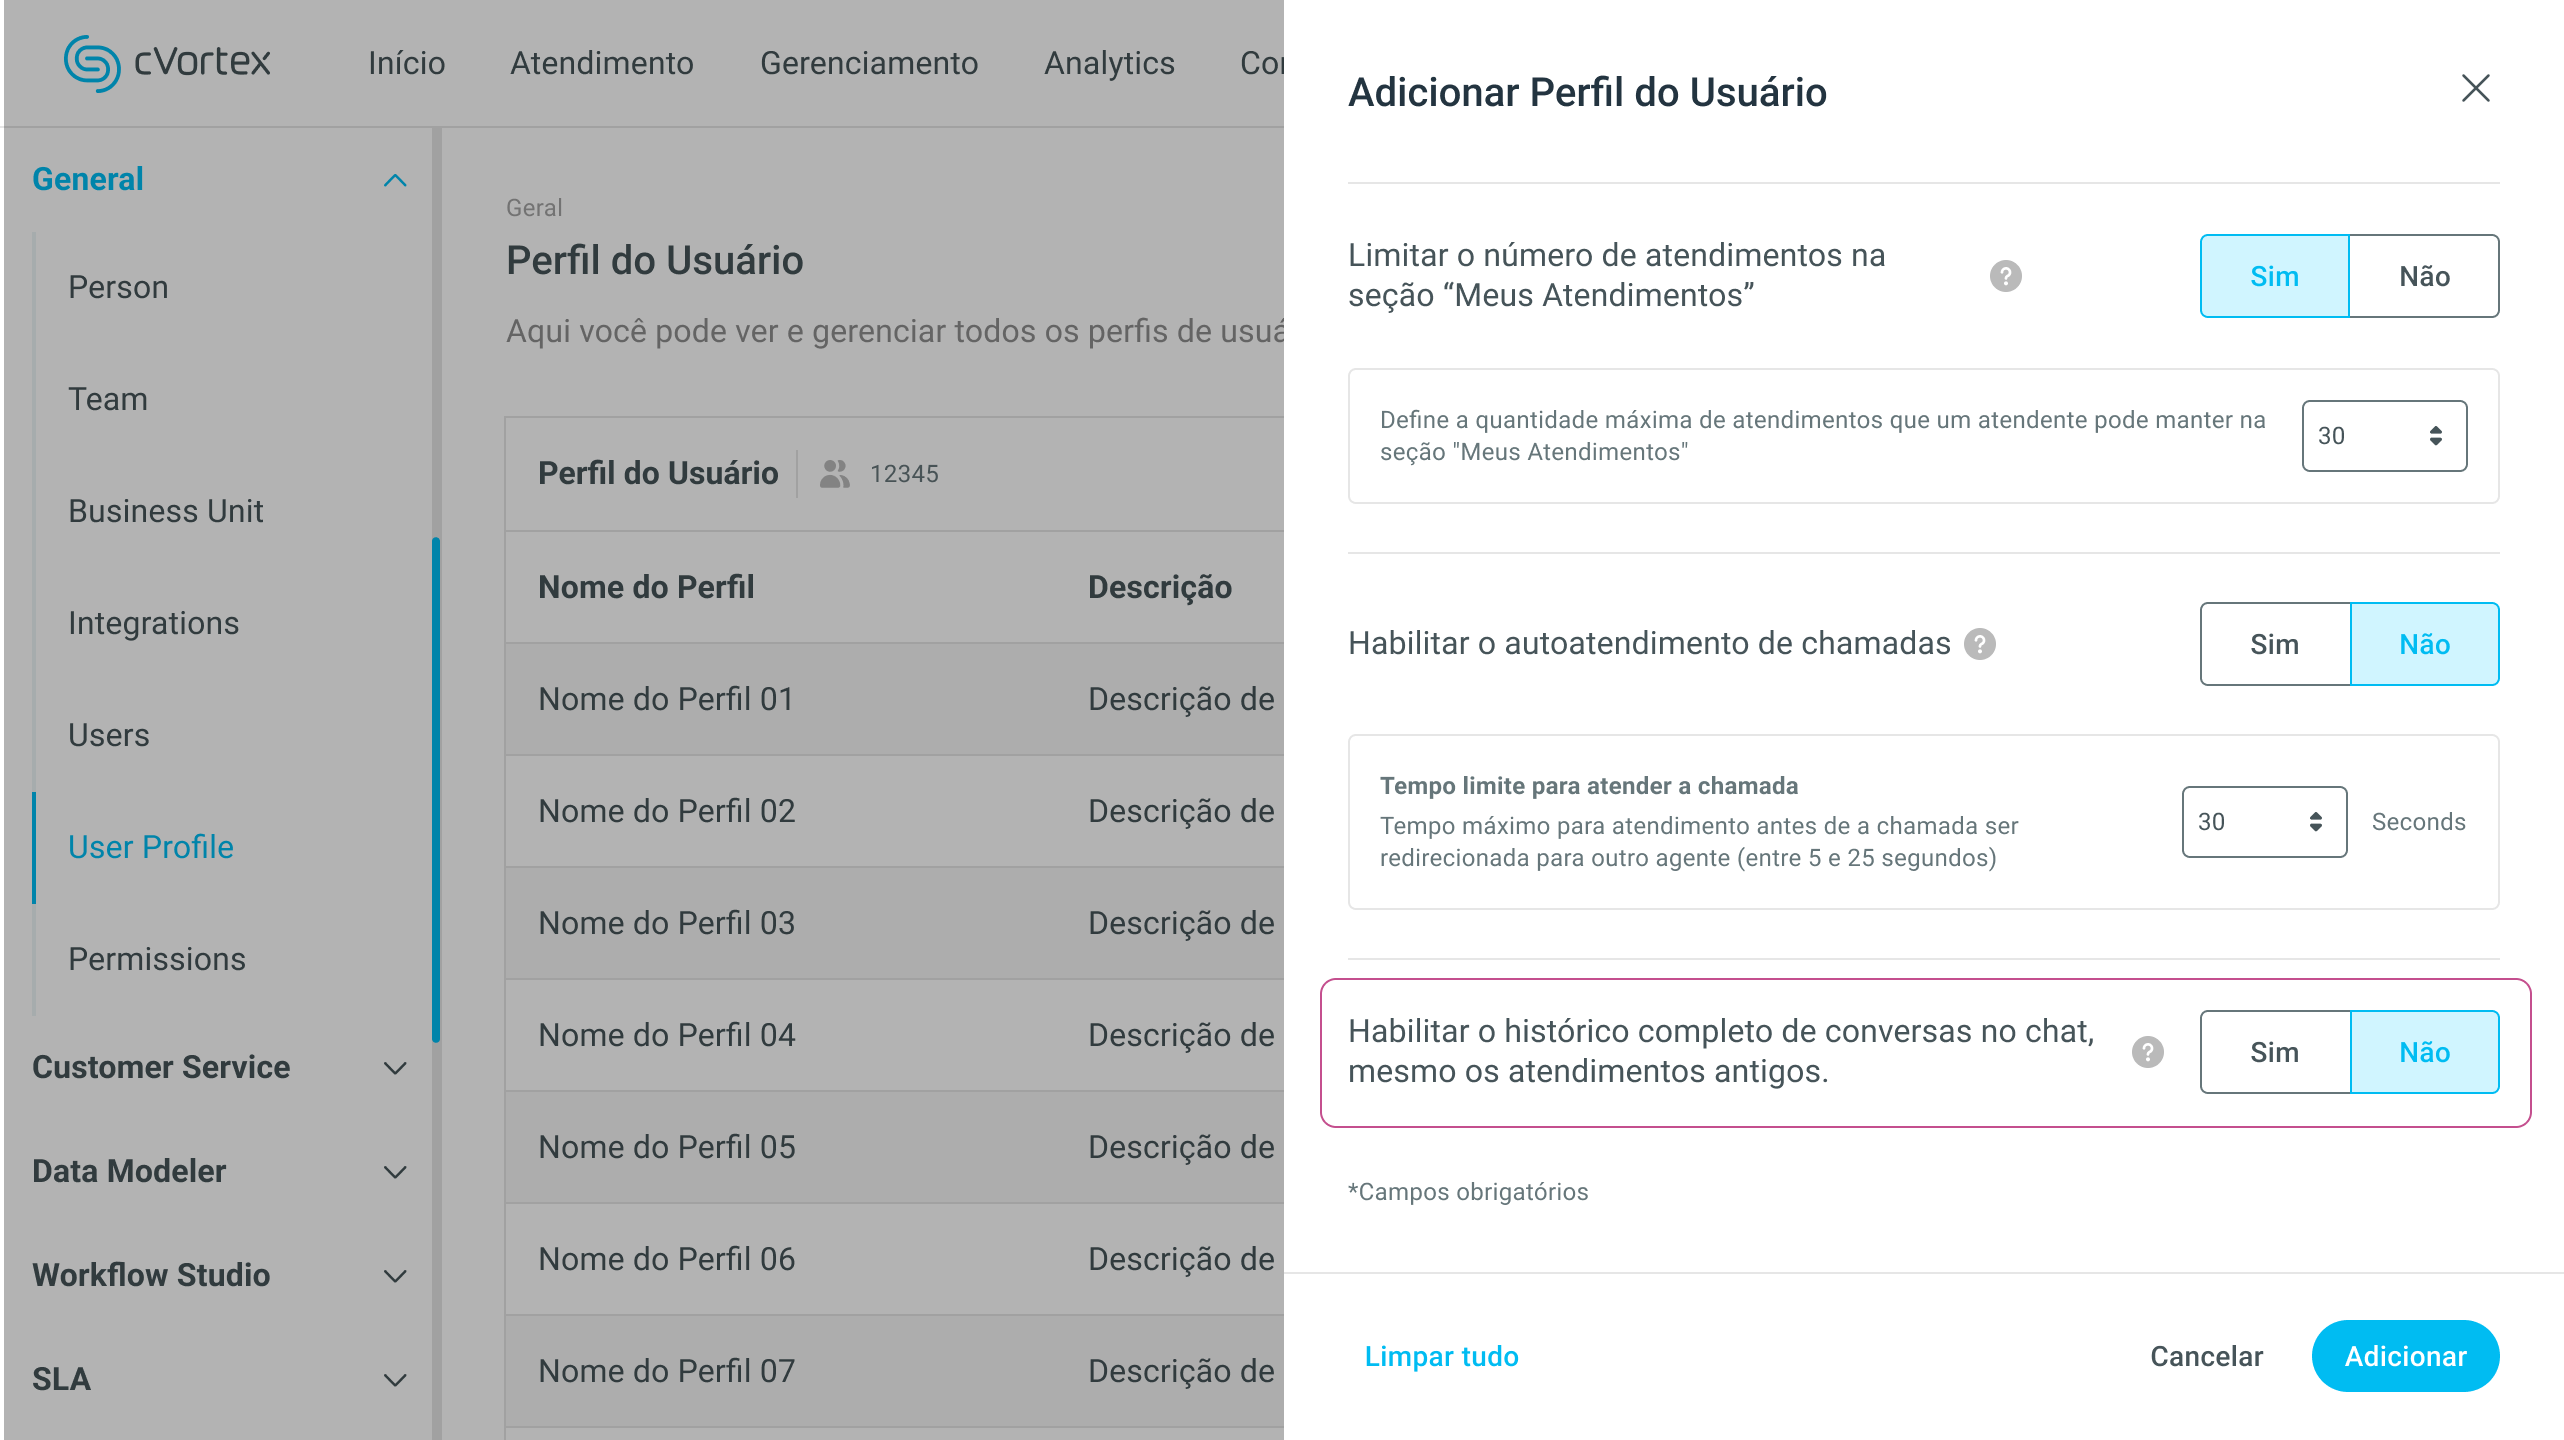Viewport: 2564px width, 1440px height.
Task: Expand the Customer Service section
Action: (395, 1068)
